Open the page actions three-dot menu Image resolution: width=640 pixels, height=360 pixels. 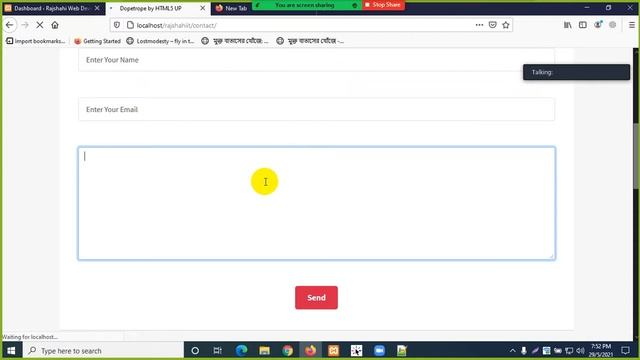click(479, 25)
